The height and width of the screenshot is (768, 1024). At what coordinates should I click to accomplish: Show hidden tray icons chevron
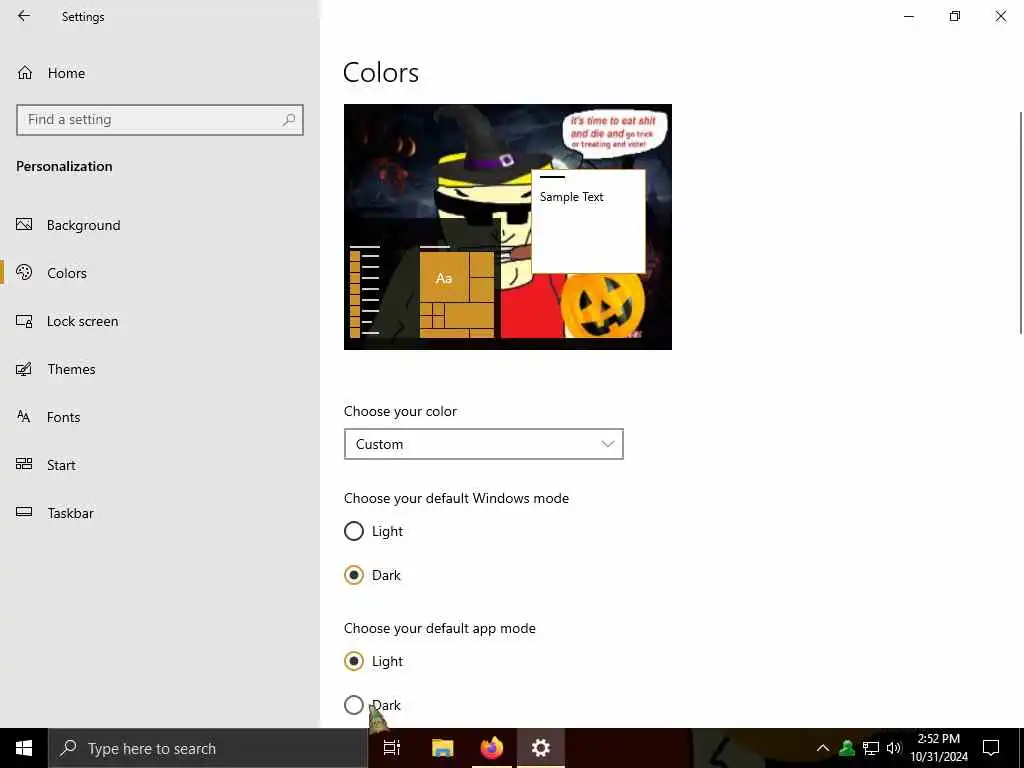[x=823, y=748]
